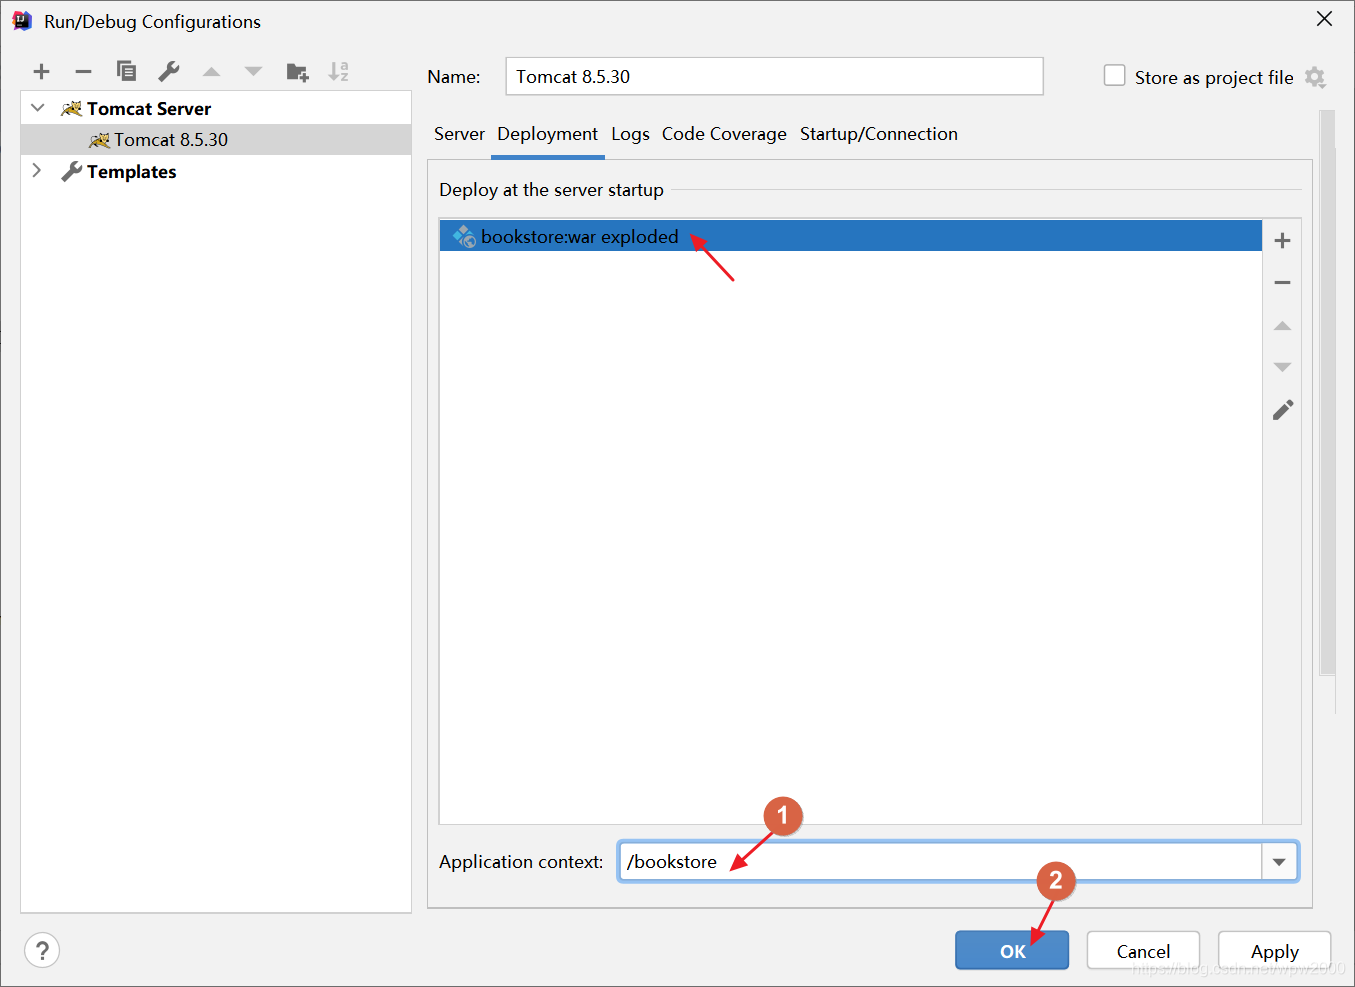Screen dimensions: 1355x987
Task: Open the Code Coverage tab
Action: [724, 134]
